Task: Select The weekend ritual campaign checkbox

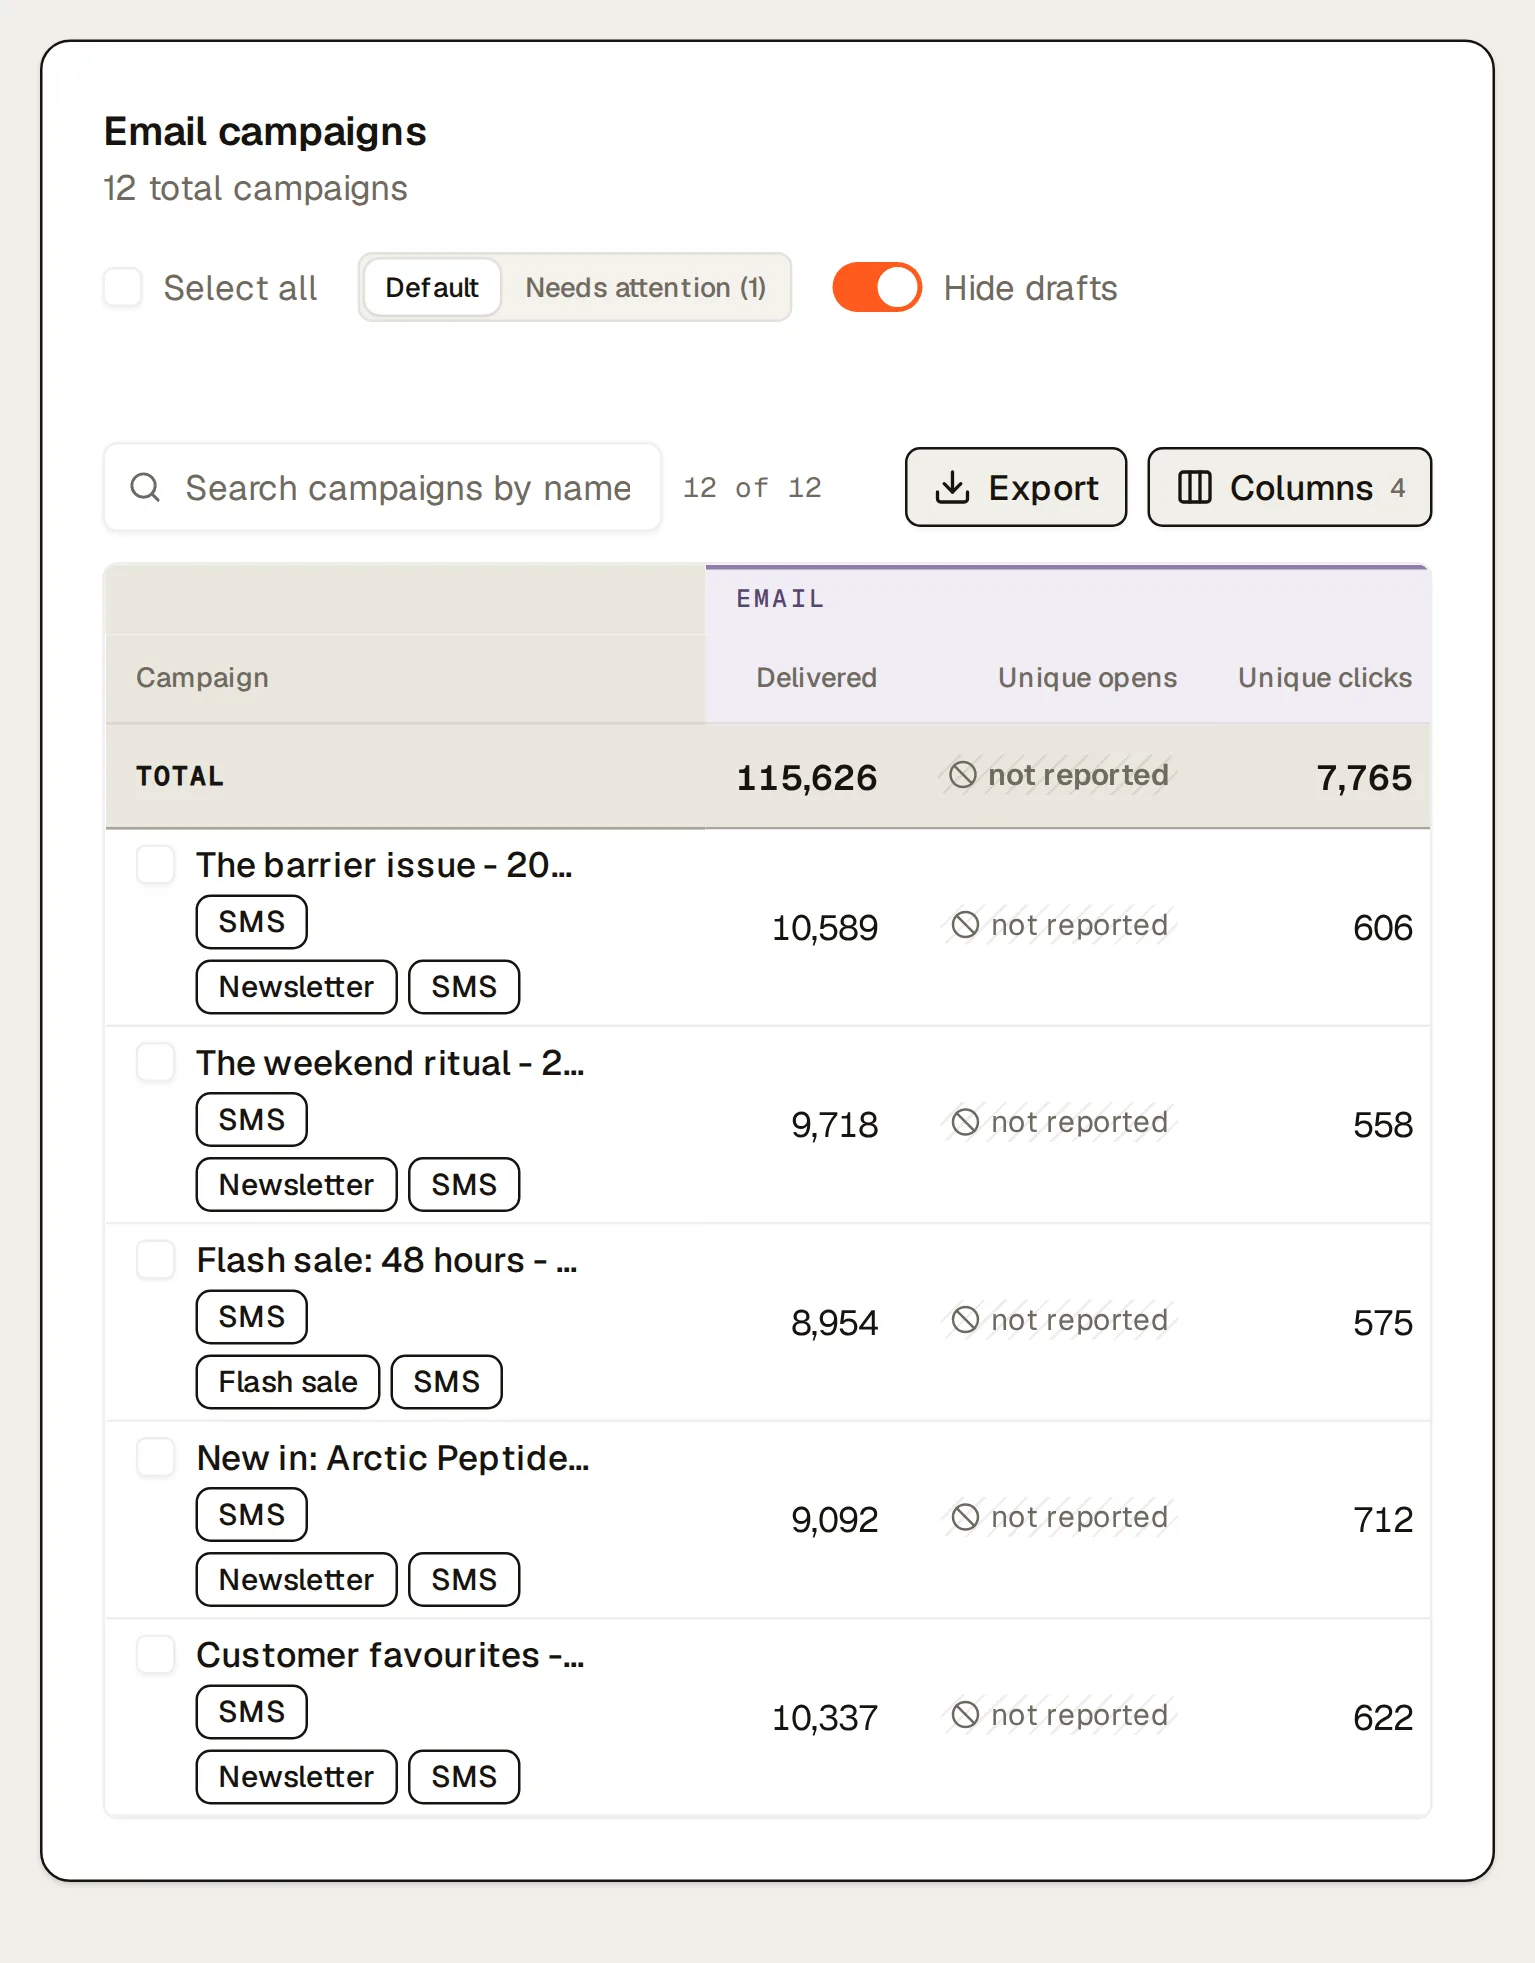Action: point(156,1062)
